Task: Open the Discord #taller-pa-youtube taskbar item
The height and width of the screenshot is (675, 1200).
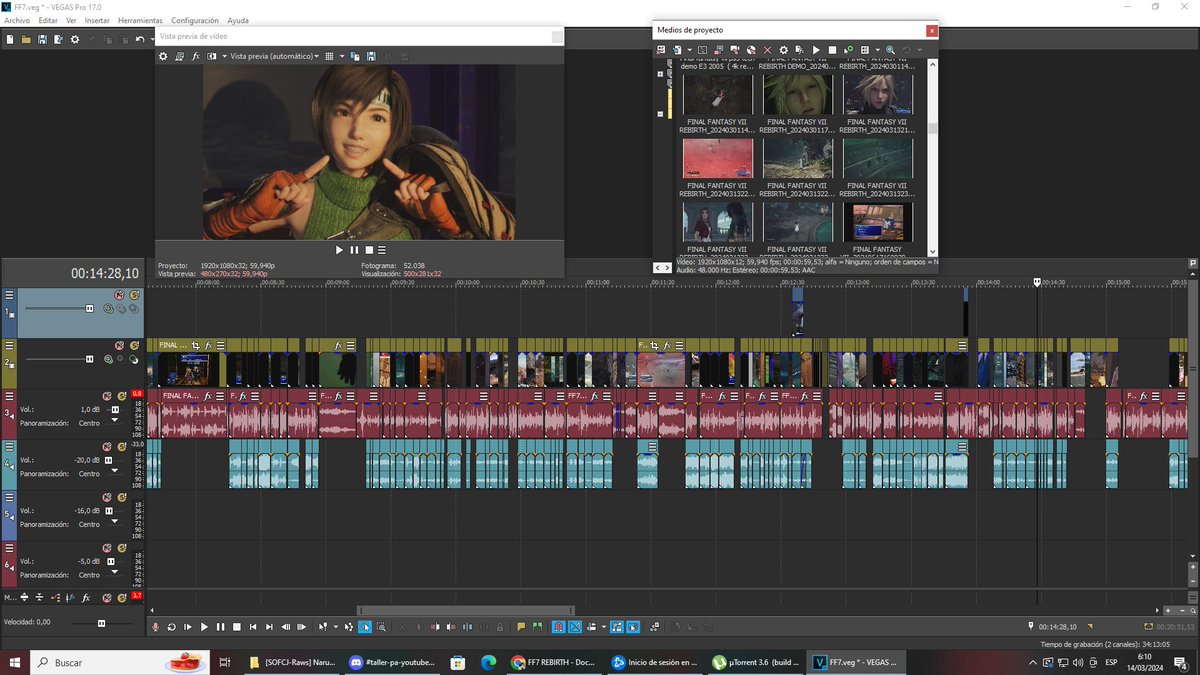Action: tap(390, 662)
